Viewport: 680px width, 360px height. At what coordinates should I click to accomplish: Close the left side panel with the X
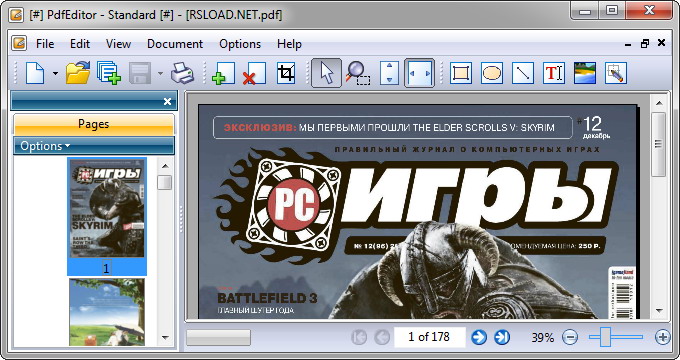[x=167, y=101]
